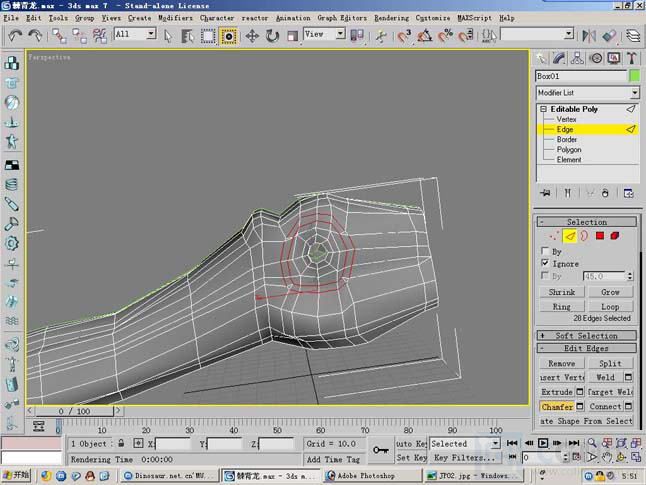646x485 pixels.
Task: Click the Box01 object name field
Action: 581,76
